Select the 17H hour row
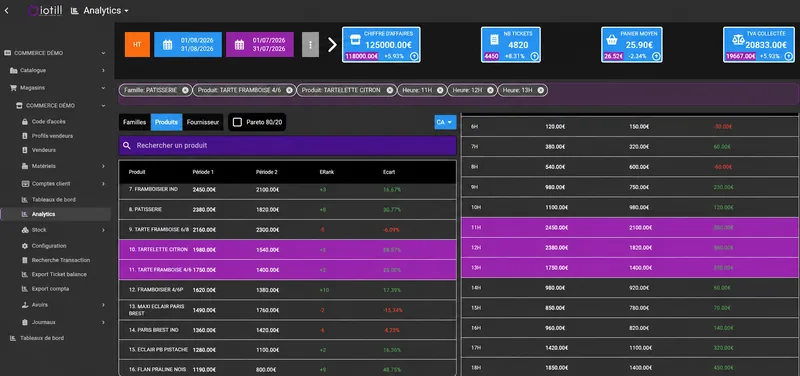 coord(630,348)
